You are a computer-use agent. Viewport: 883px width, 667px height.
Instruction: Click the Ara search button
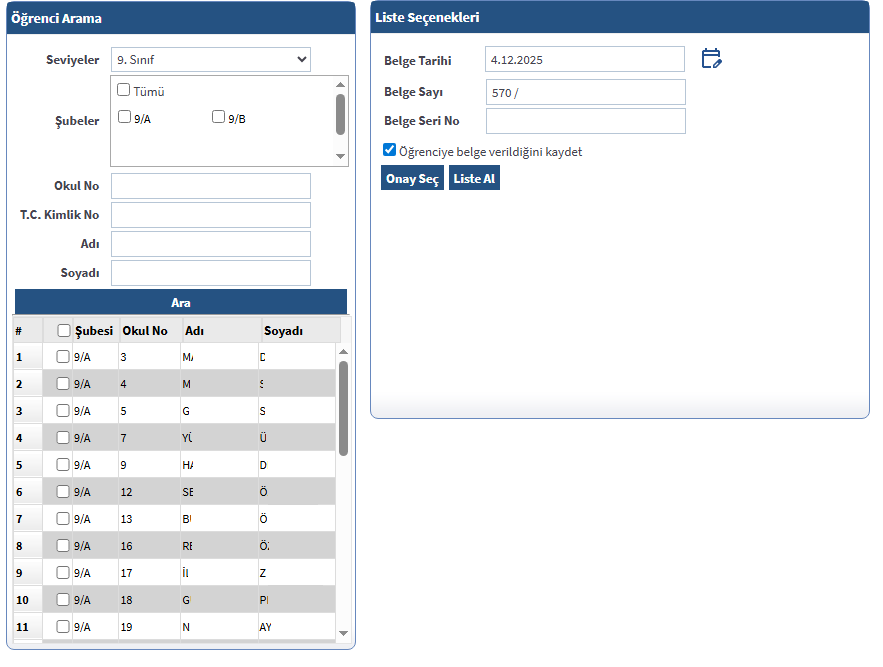(x=181, y=302)
